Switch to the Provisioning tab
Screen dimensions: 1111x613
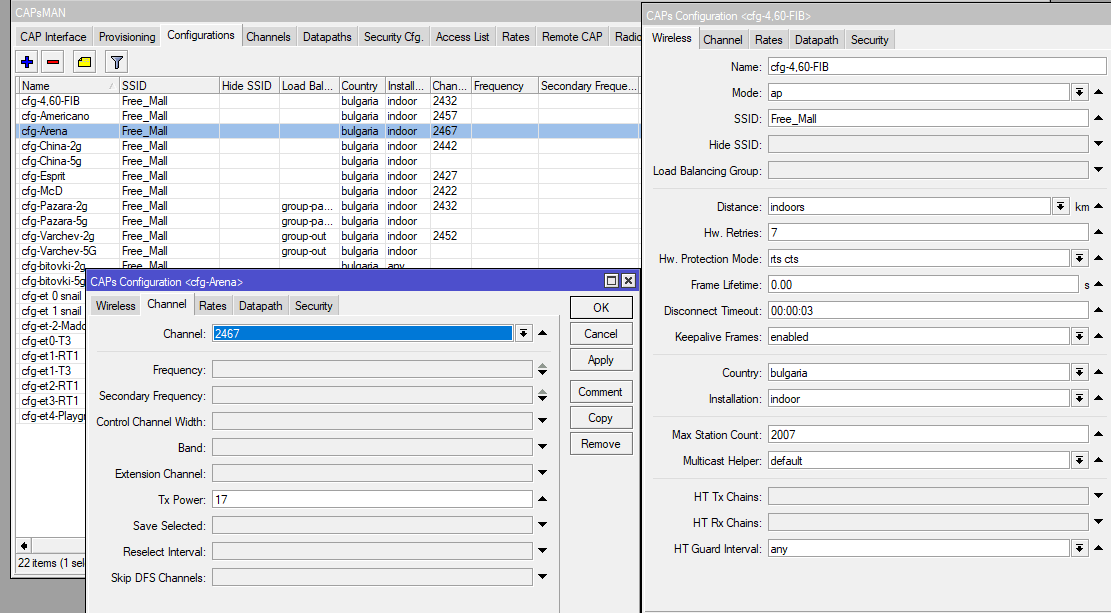coord(127,37)
